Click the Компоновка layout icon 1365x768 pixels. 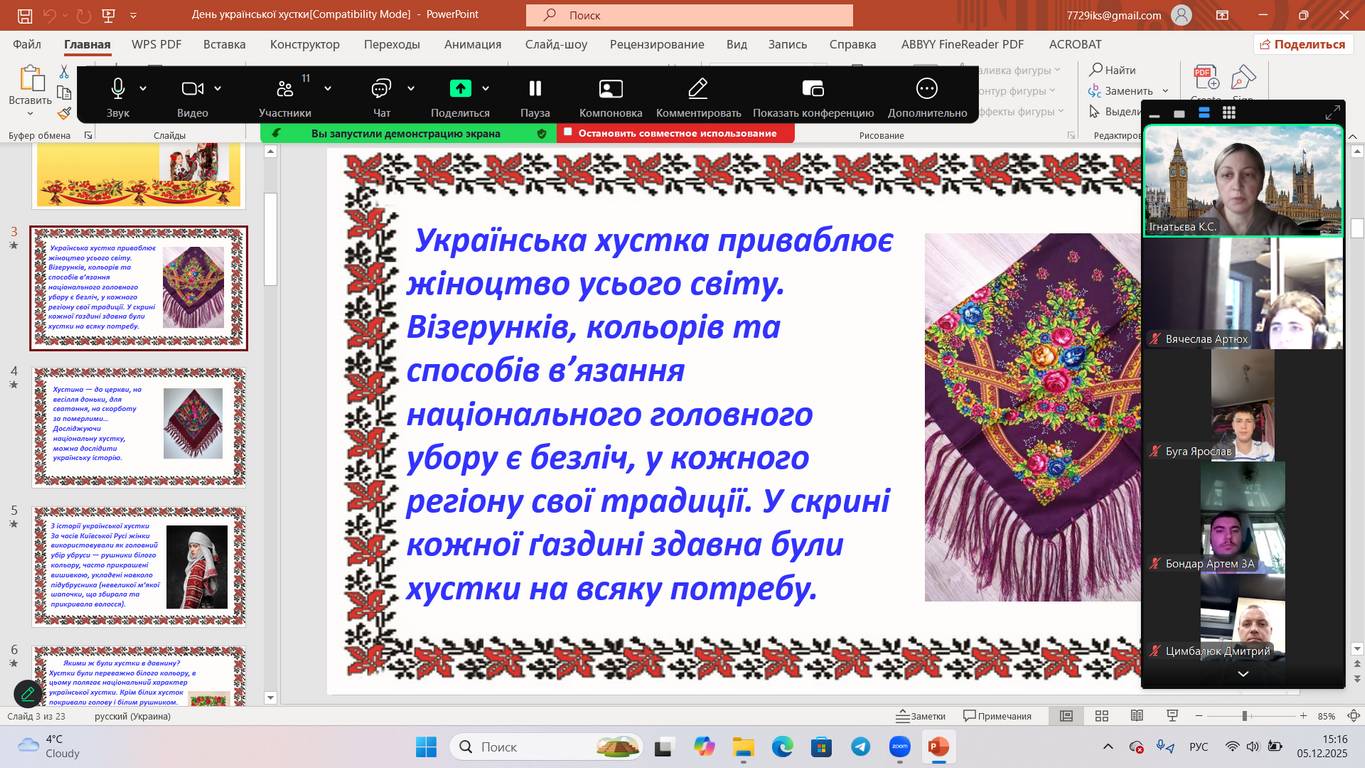(x=610, y=89)
